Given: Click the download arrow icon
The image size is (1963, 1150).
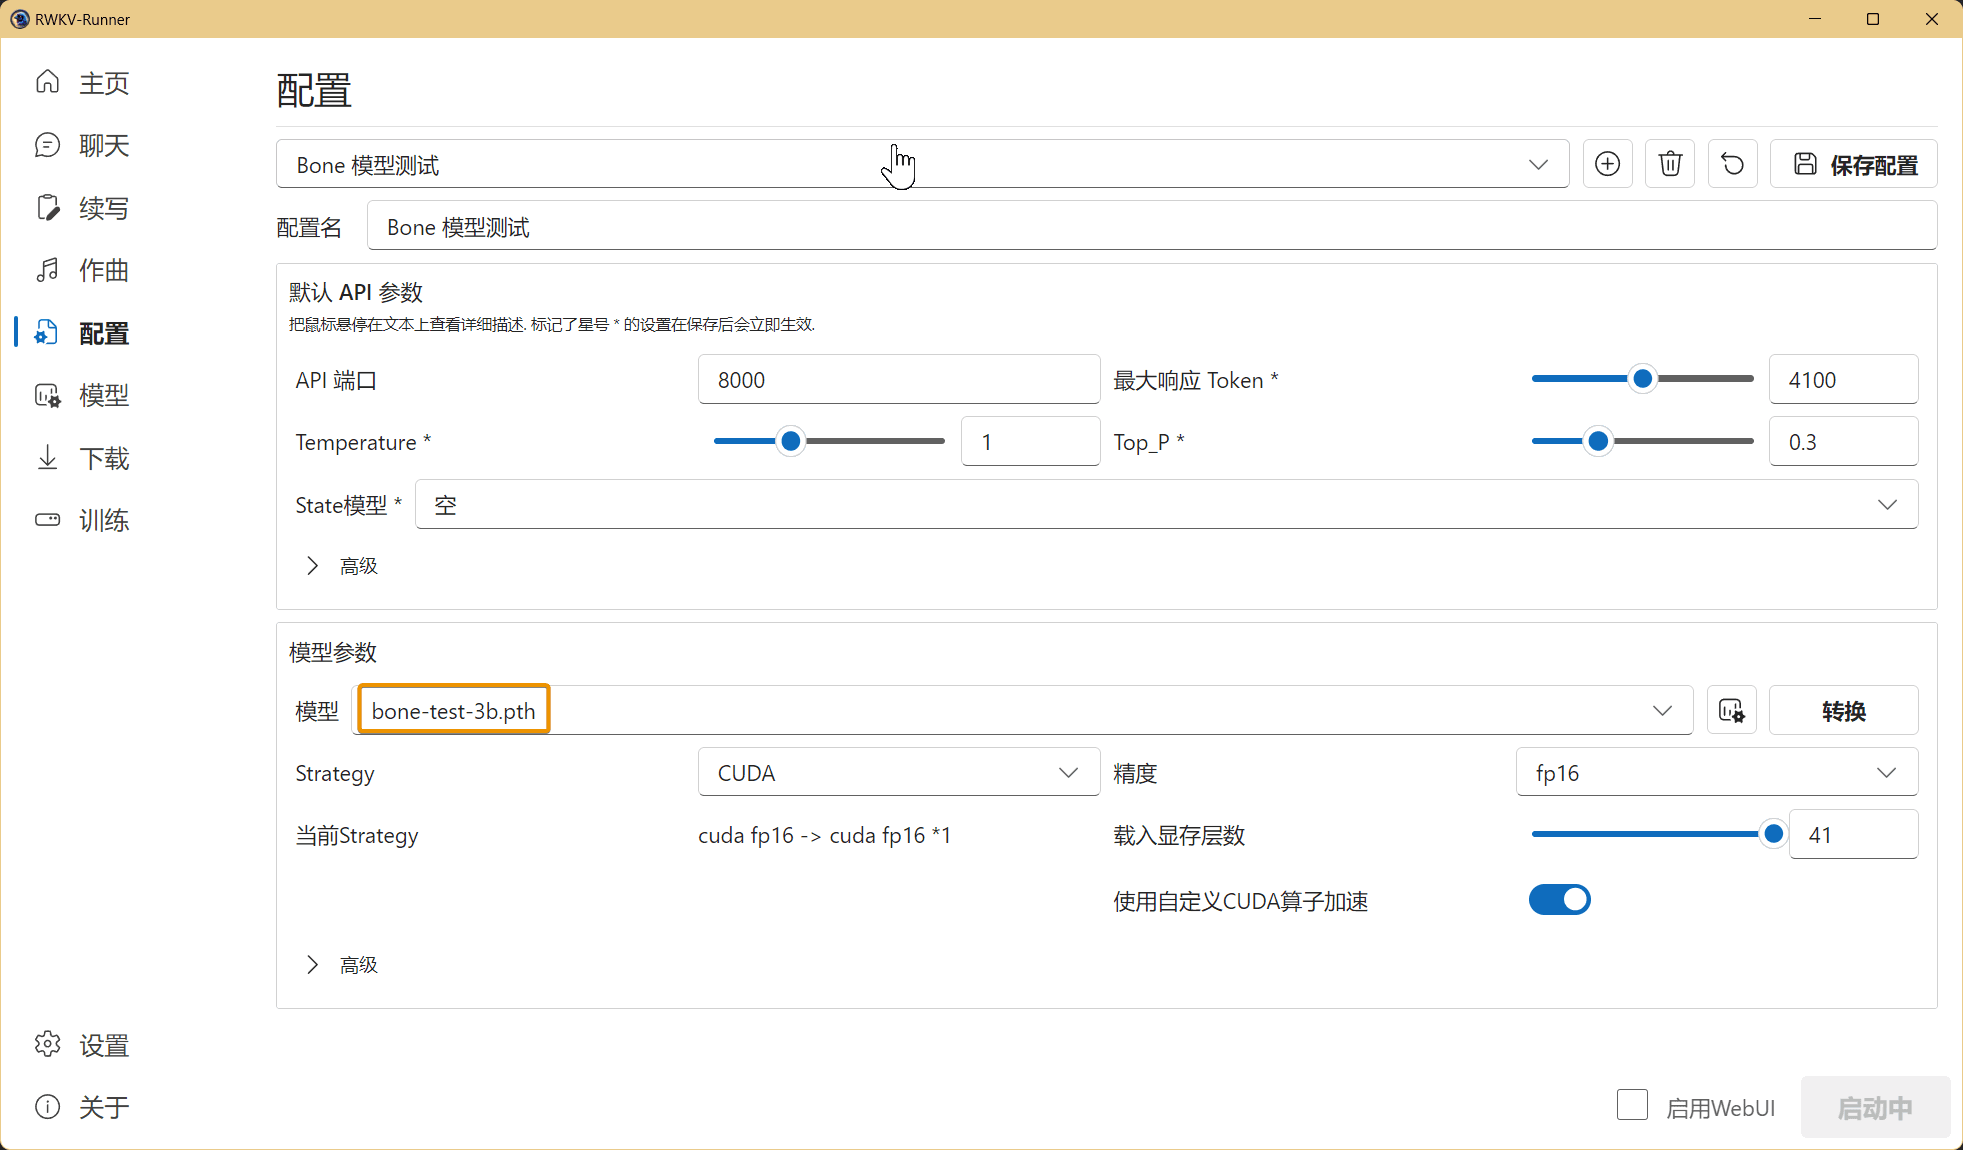Looking at the screenshot, I should (47, 457).
